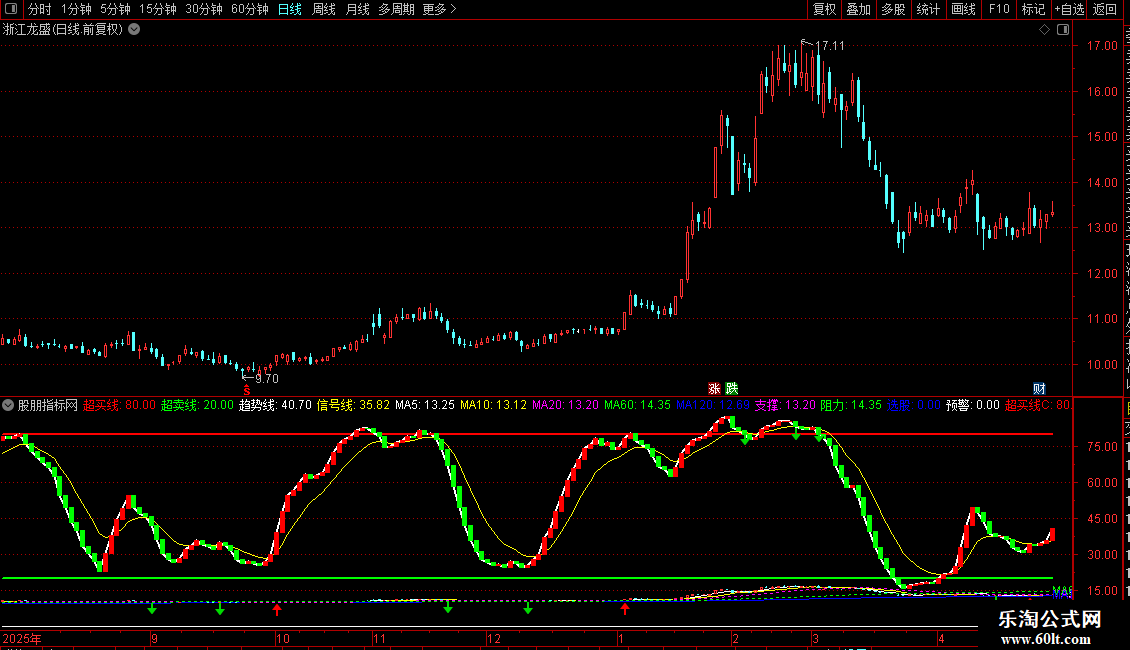Click the red 涨 marker icon
1130x650 pixels.
pyautogui.click(x=714, y=388)
